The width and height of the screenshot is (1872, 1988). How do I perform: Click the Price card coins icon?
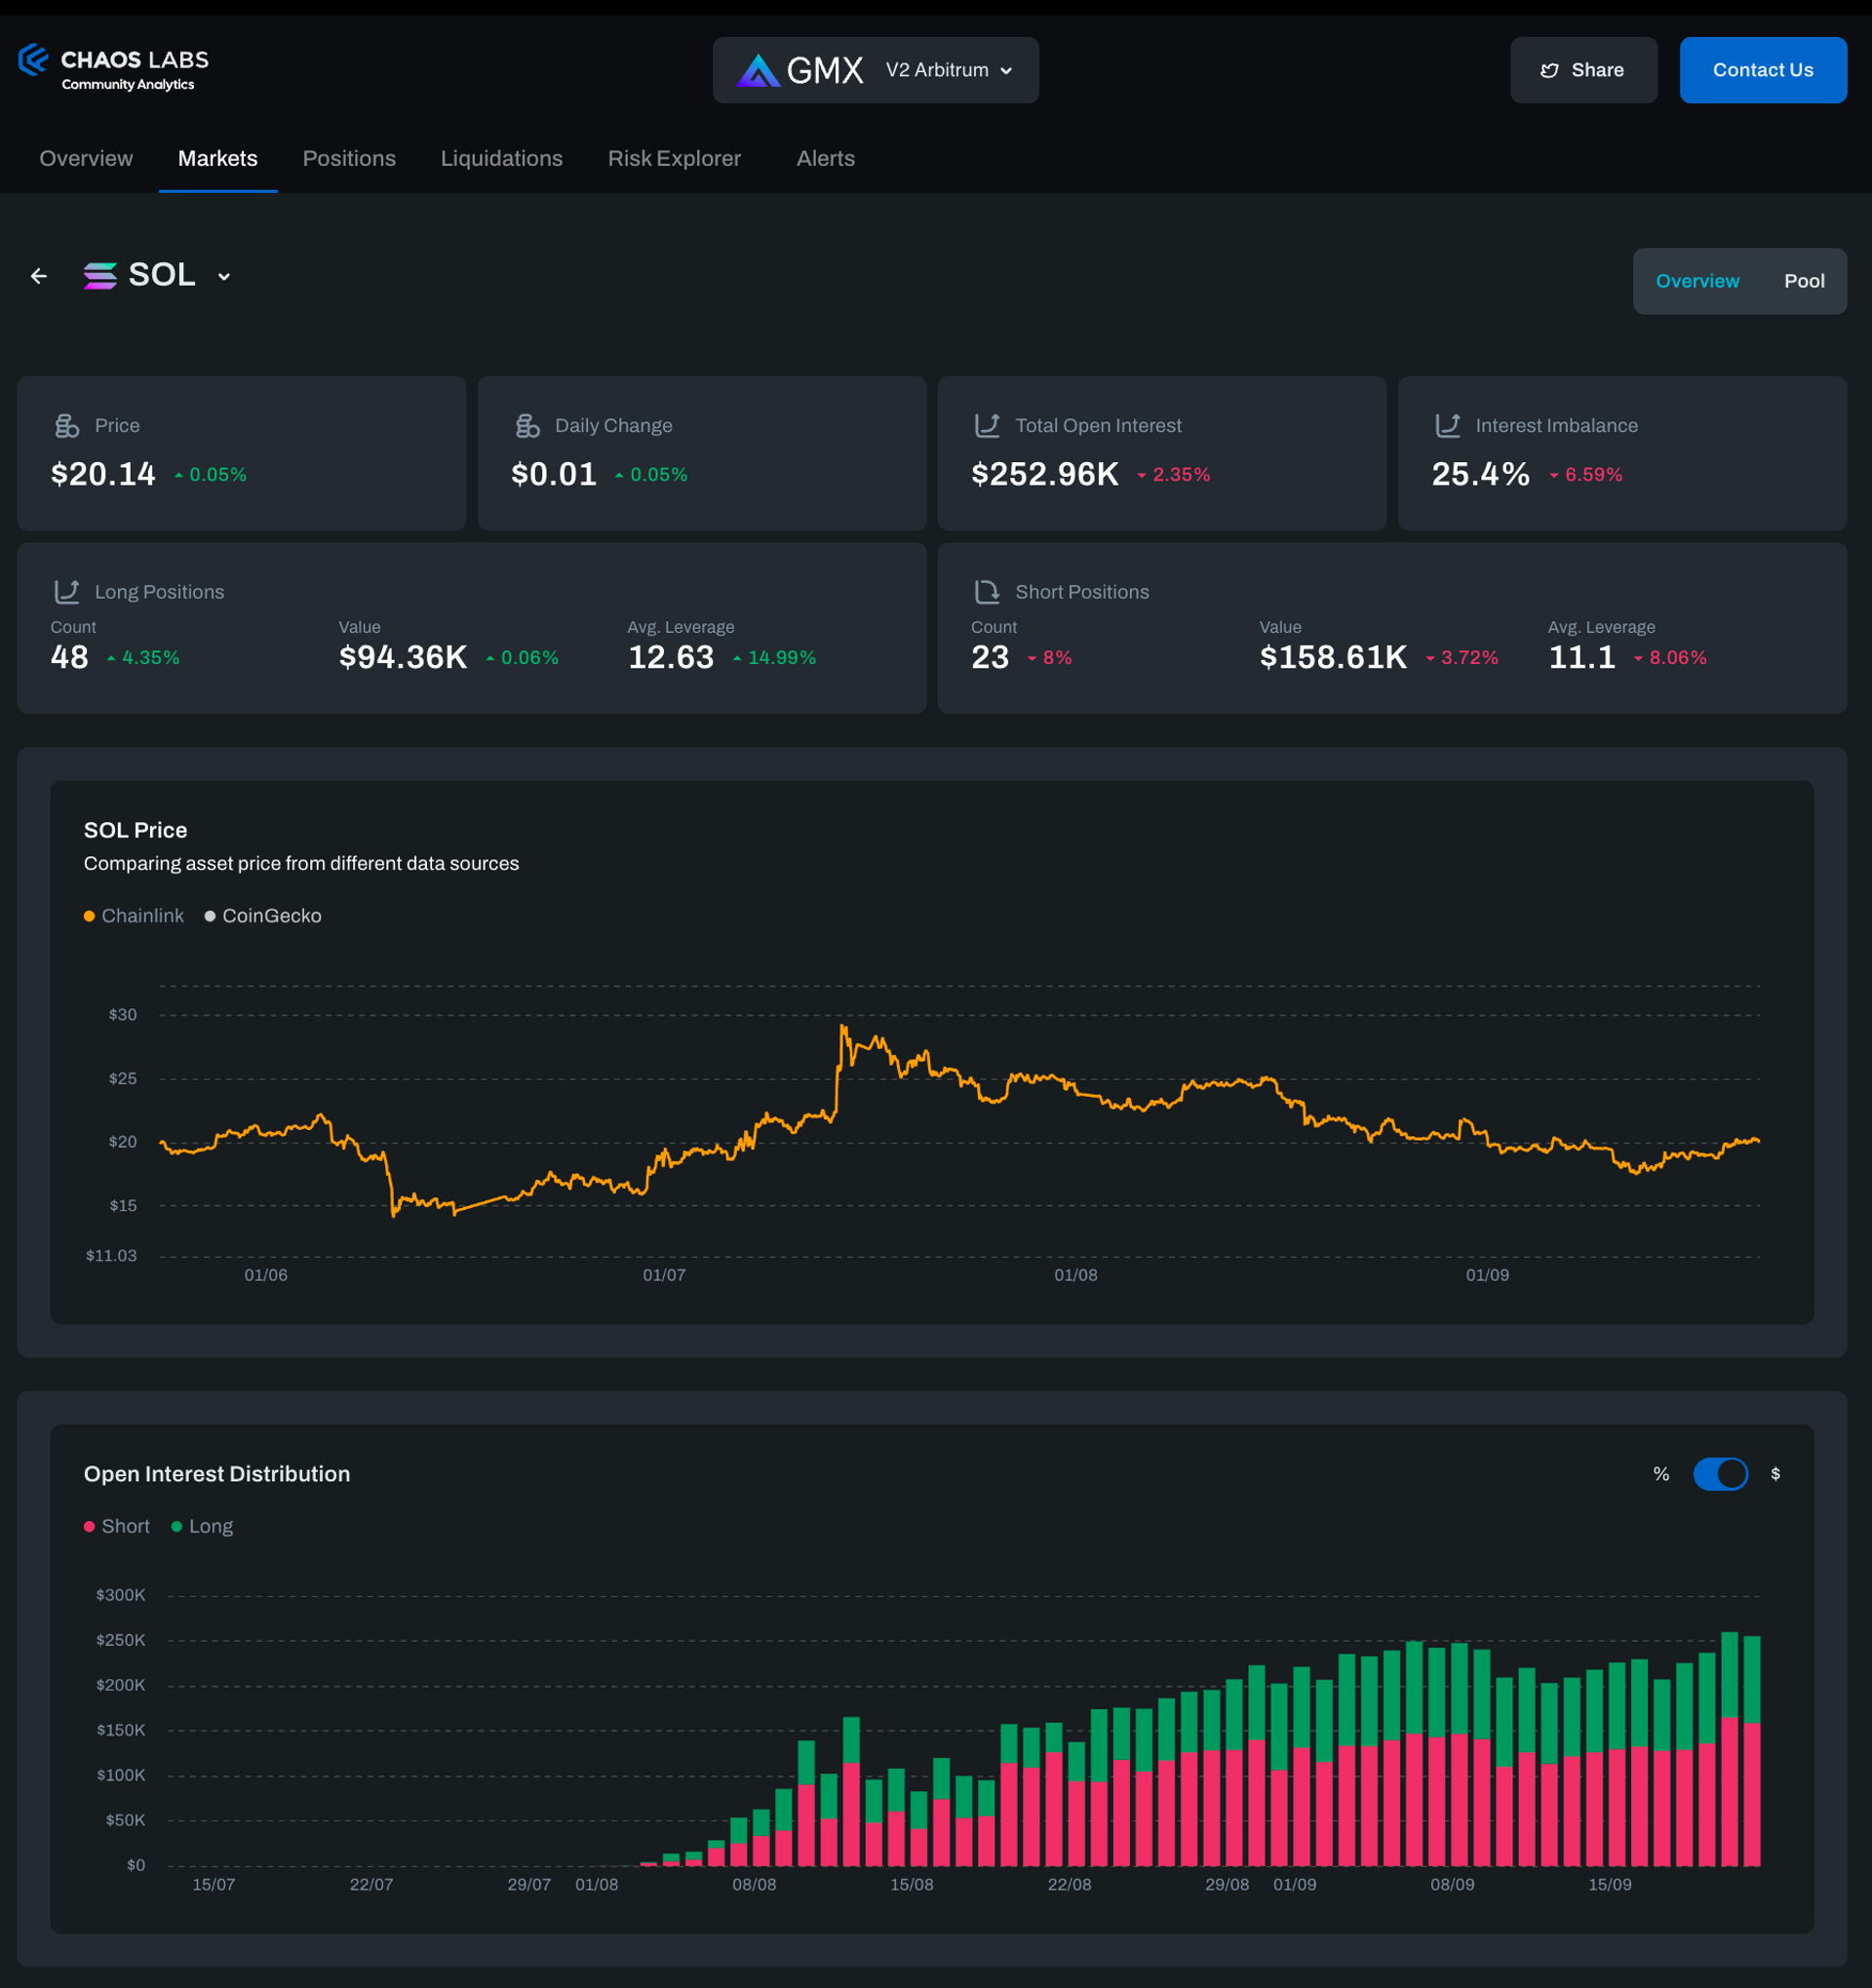[67, 426]
